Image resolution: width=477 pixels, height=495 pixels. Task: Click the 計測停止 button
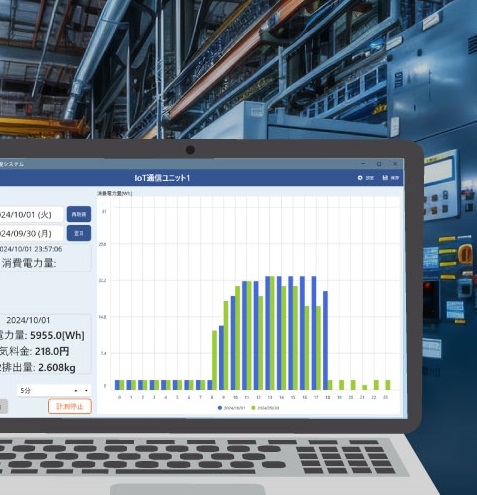pos(70,406)
